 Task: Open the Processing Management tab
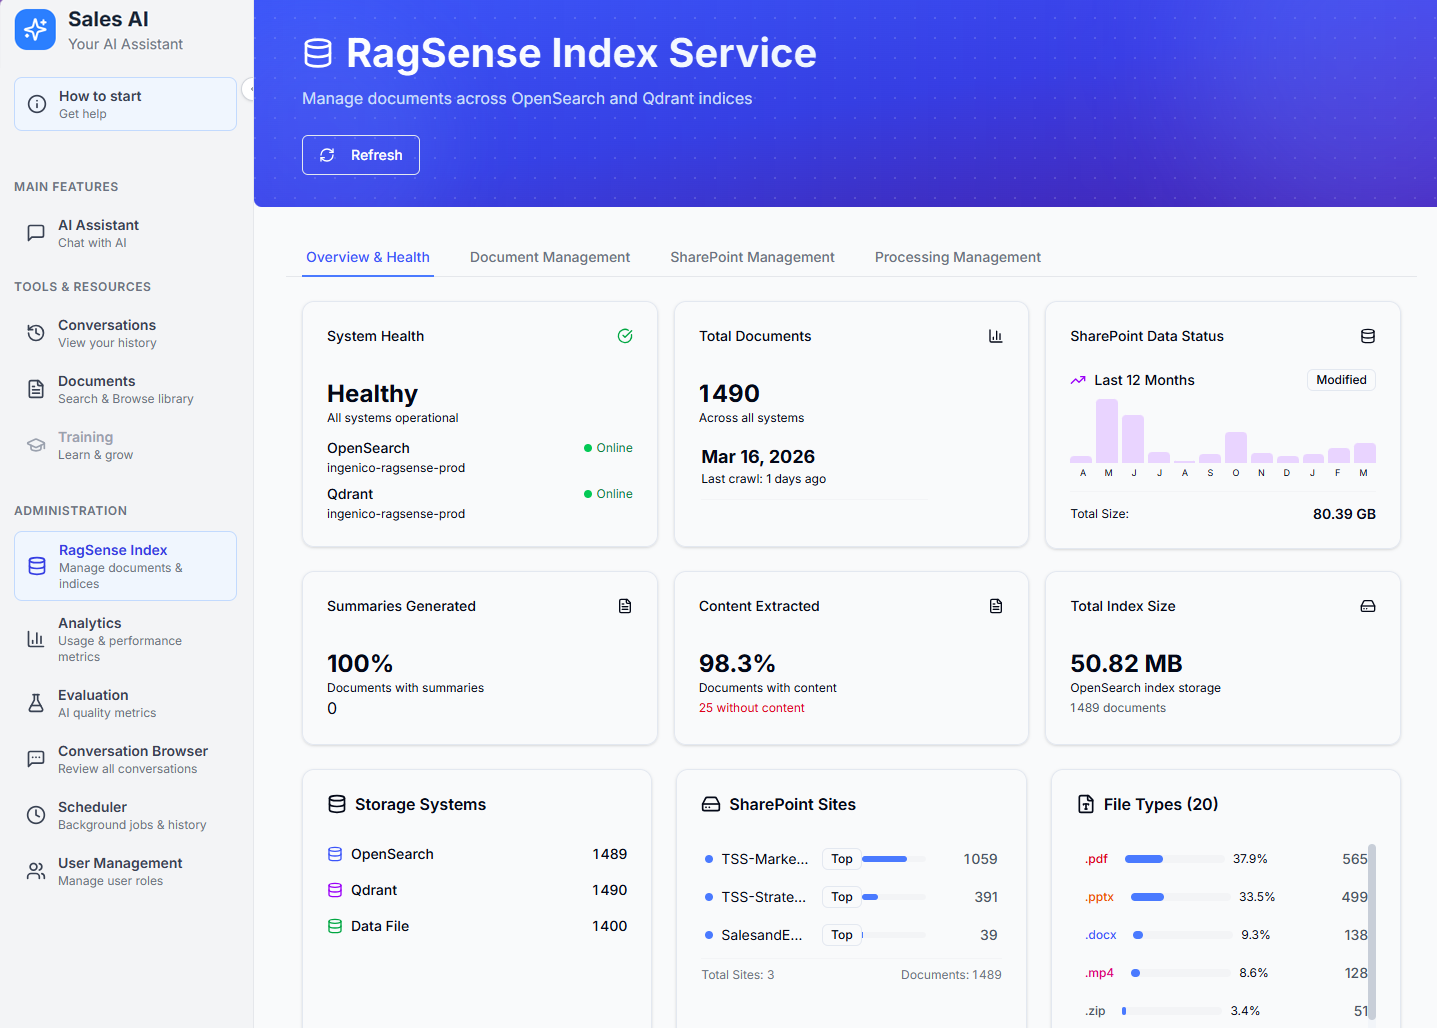pyautogui.click(x=958, y=257)
